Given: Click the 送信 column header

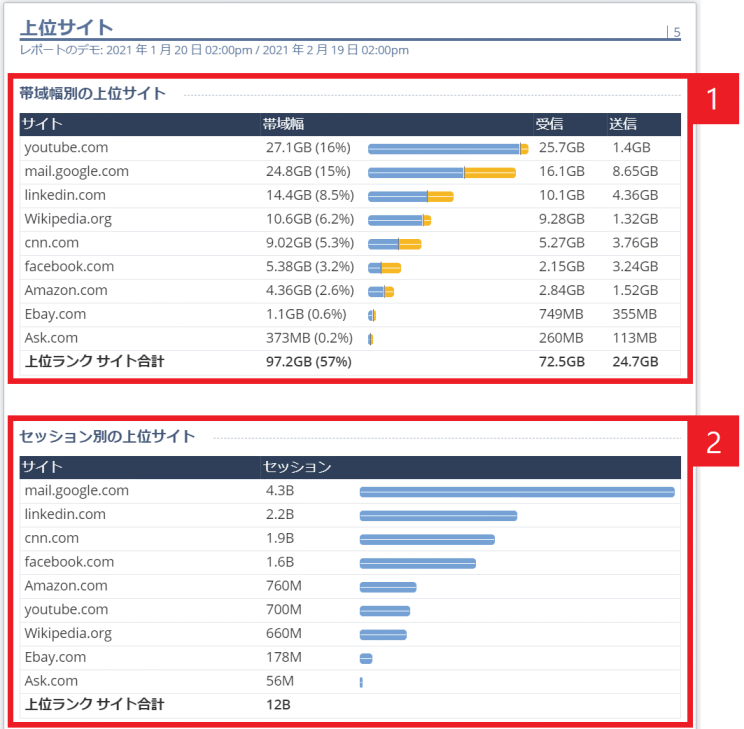Looking at the screenshot, I should tap(623, 124).
